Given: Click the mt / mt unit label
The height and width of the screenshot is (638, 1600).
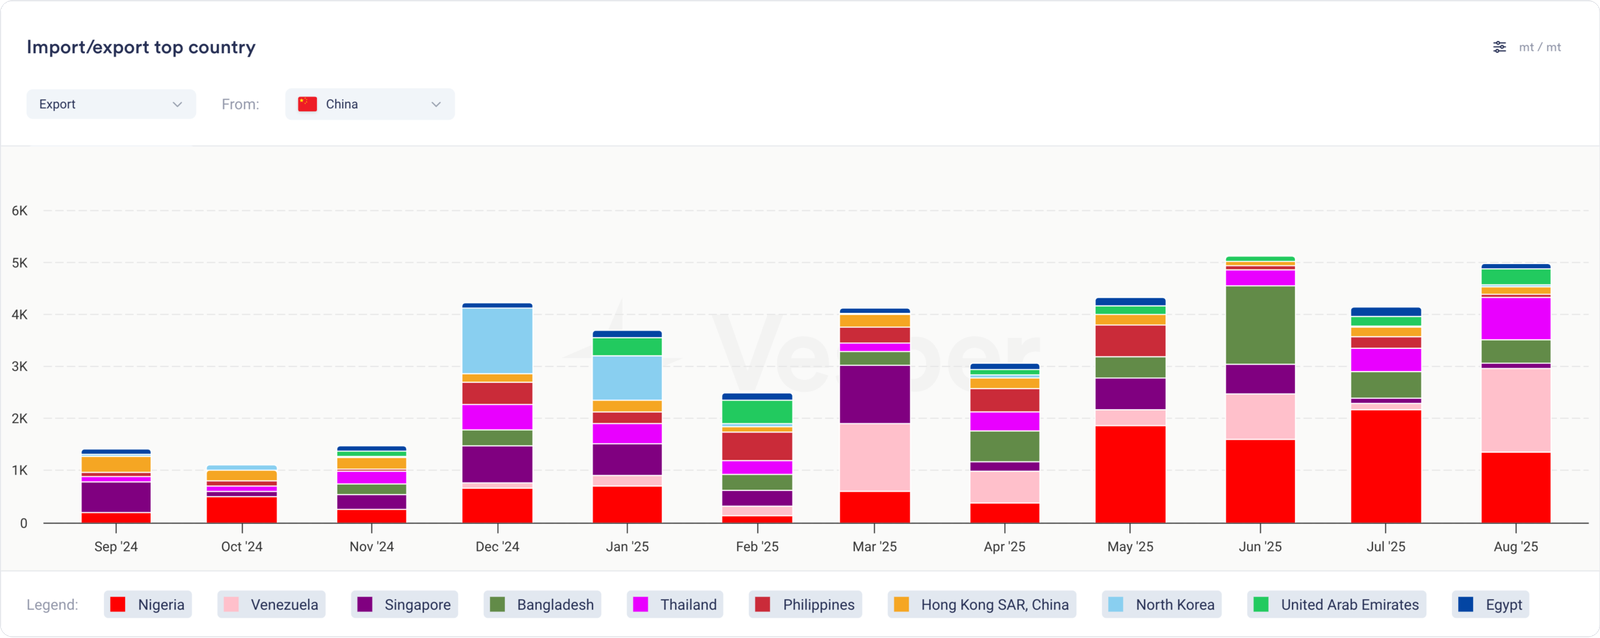Looking at the screenshot, I should click(1540, 47).
